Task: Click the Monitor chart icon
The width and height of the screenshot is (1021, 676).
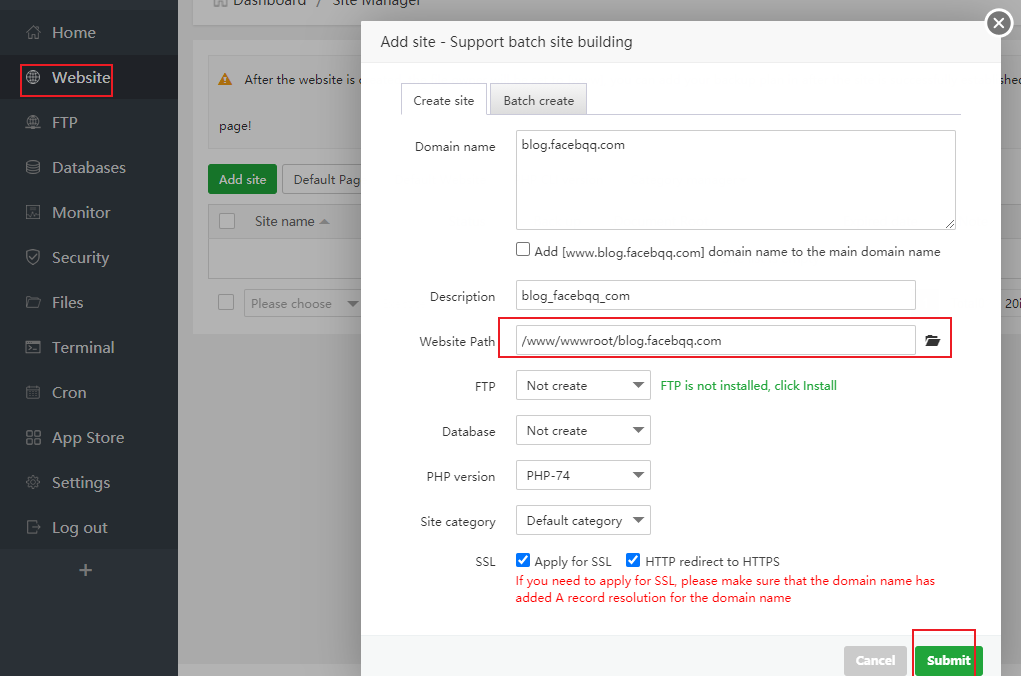Action: point(34,213)
